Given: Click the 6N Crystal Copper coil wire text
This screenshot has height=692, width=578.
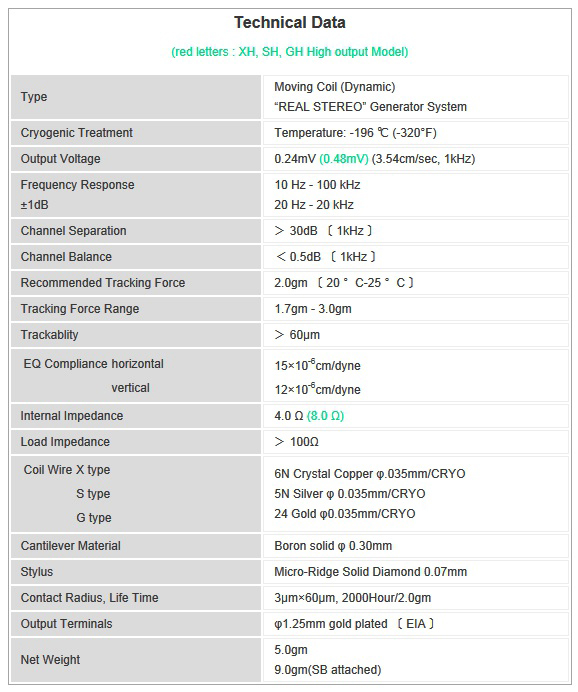Looking at the screenshot, I should 370,474.
